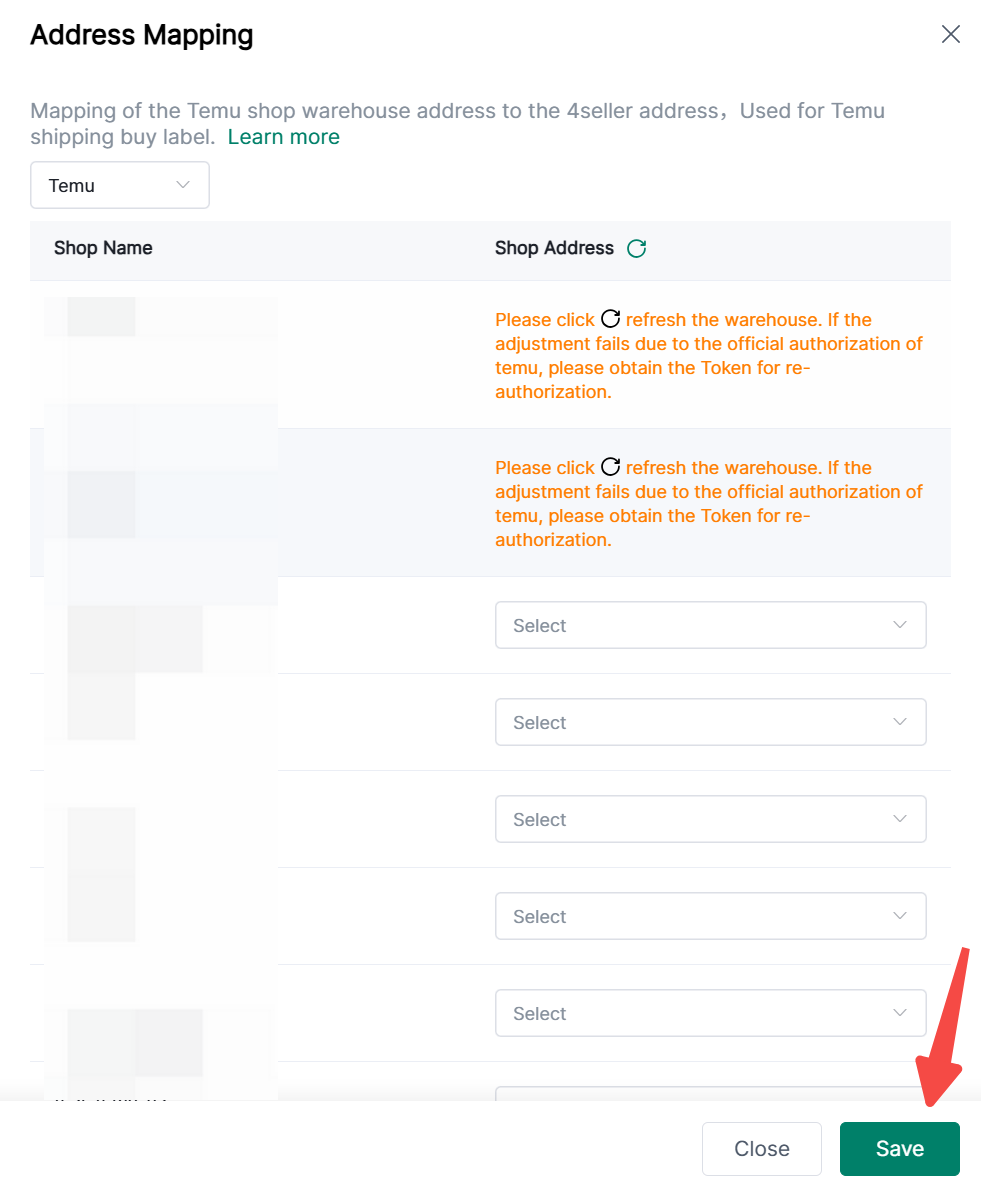
Task: Expand the second Select shop address dropdown
Action: point(710,722)
